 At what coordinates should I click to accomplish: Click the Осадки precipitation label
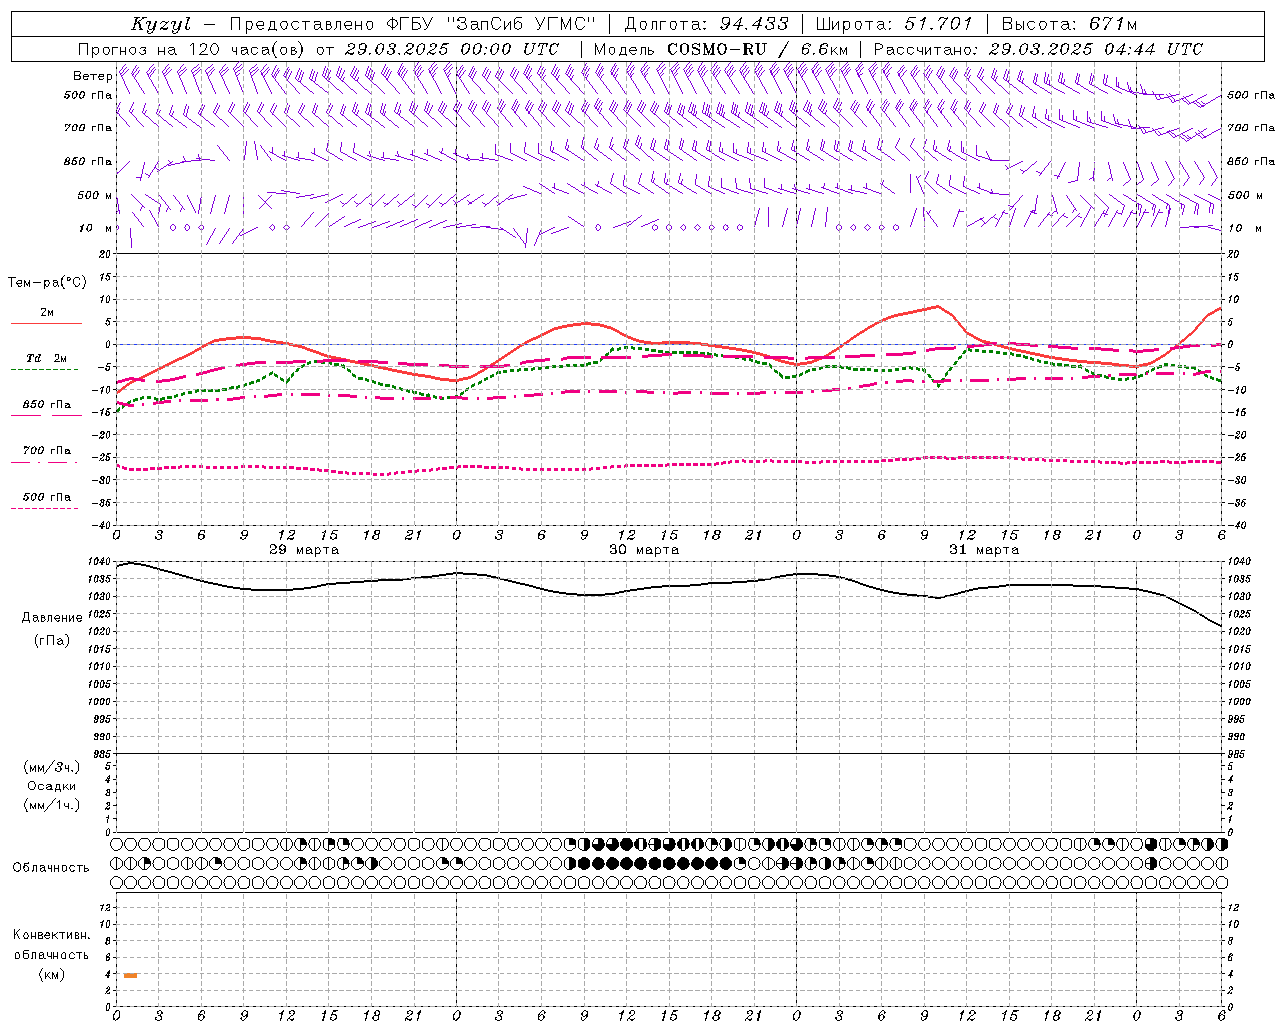tap(52, 786)
